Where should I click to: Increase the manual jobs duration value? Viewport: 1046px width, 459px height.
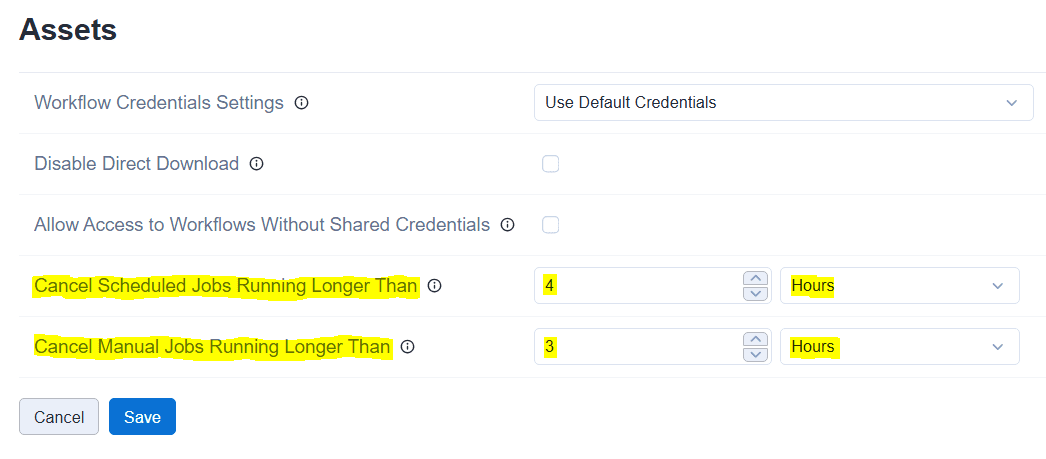[x=756, y=339]
